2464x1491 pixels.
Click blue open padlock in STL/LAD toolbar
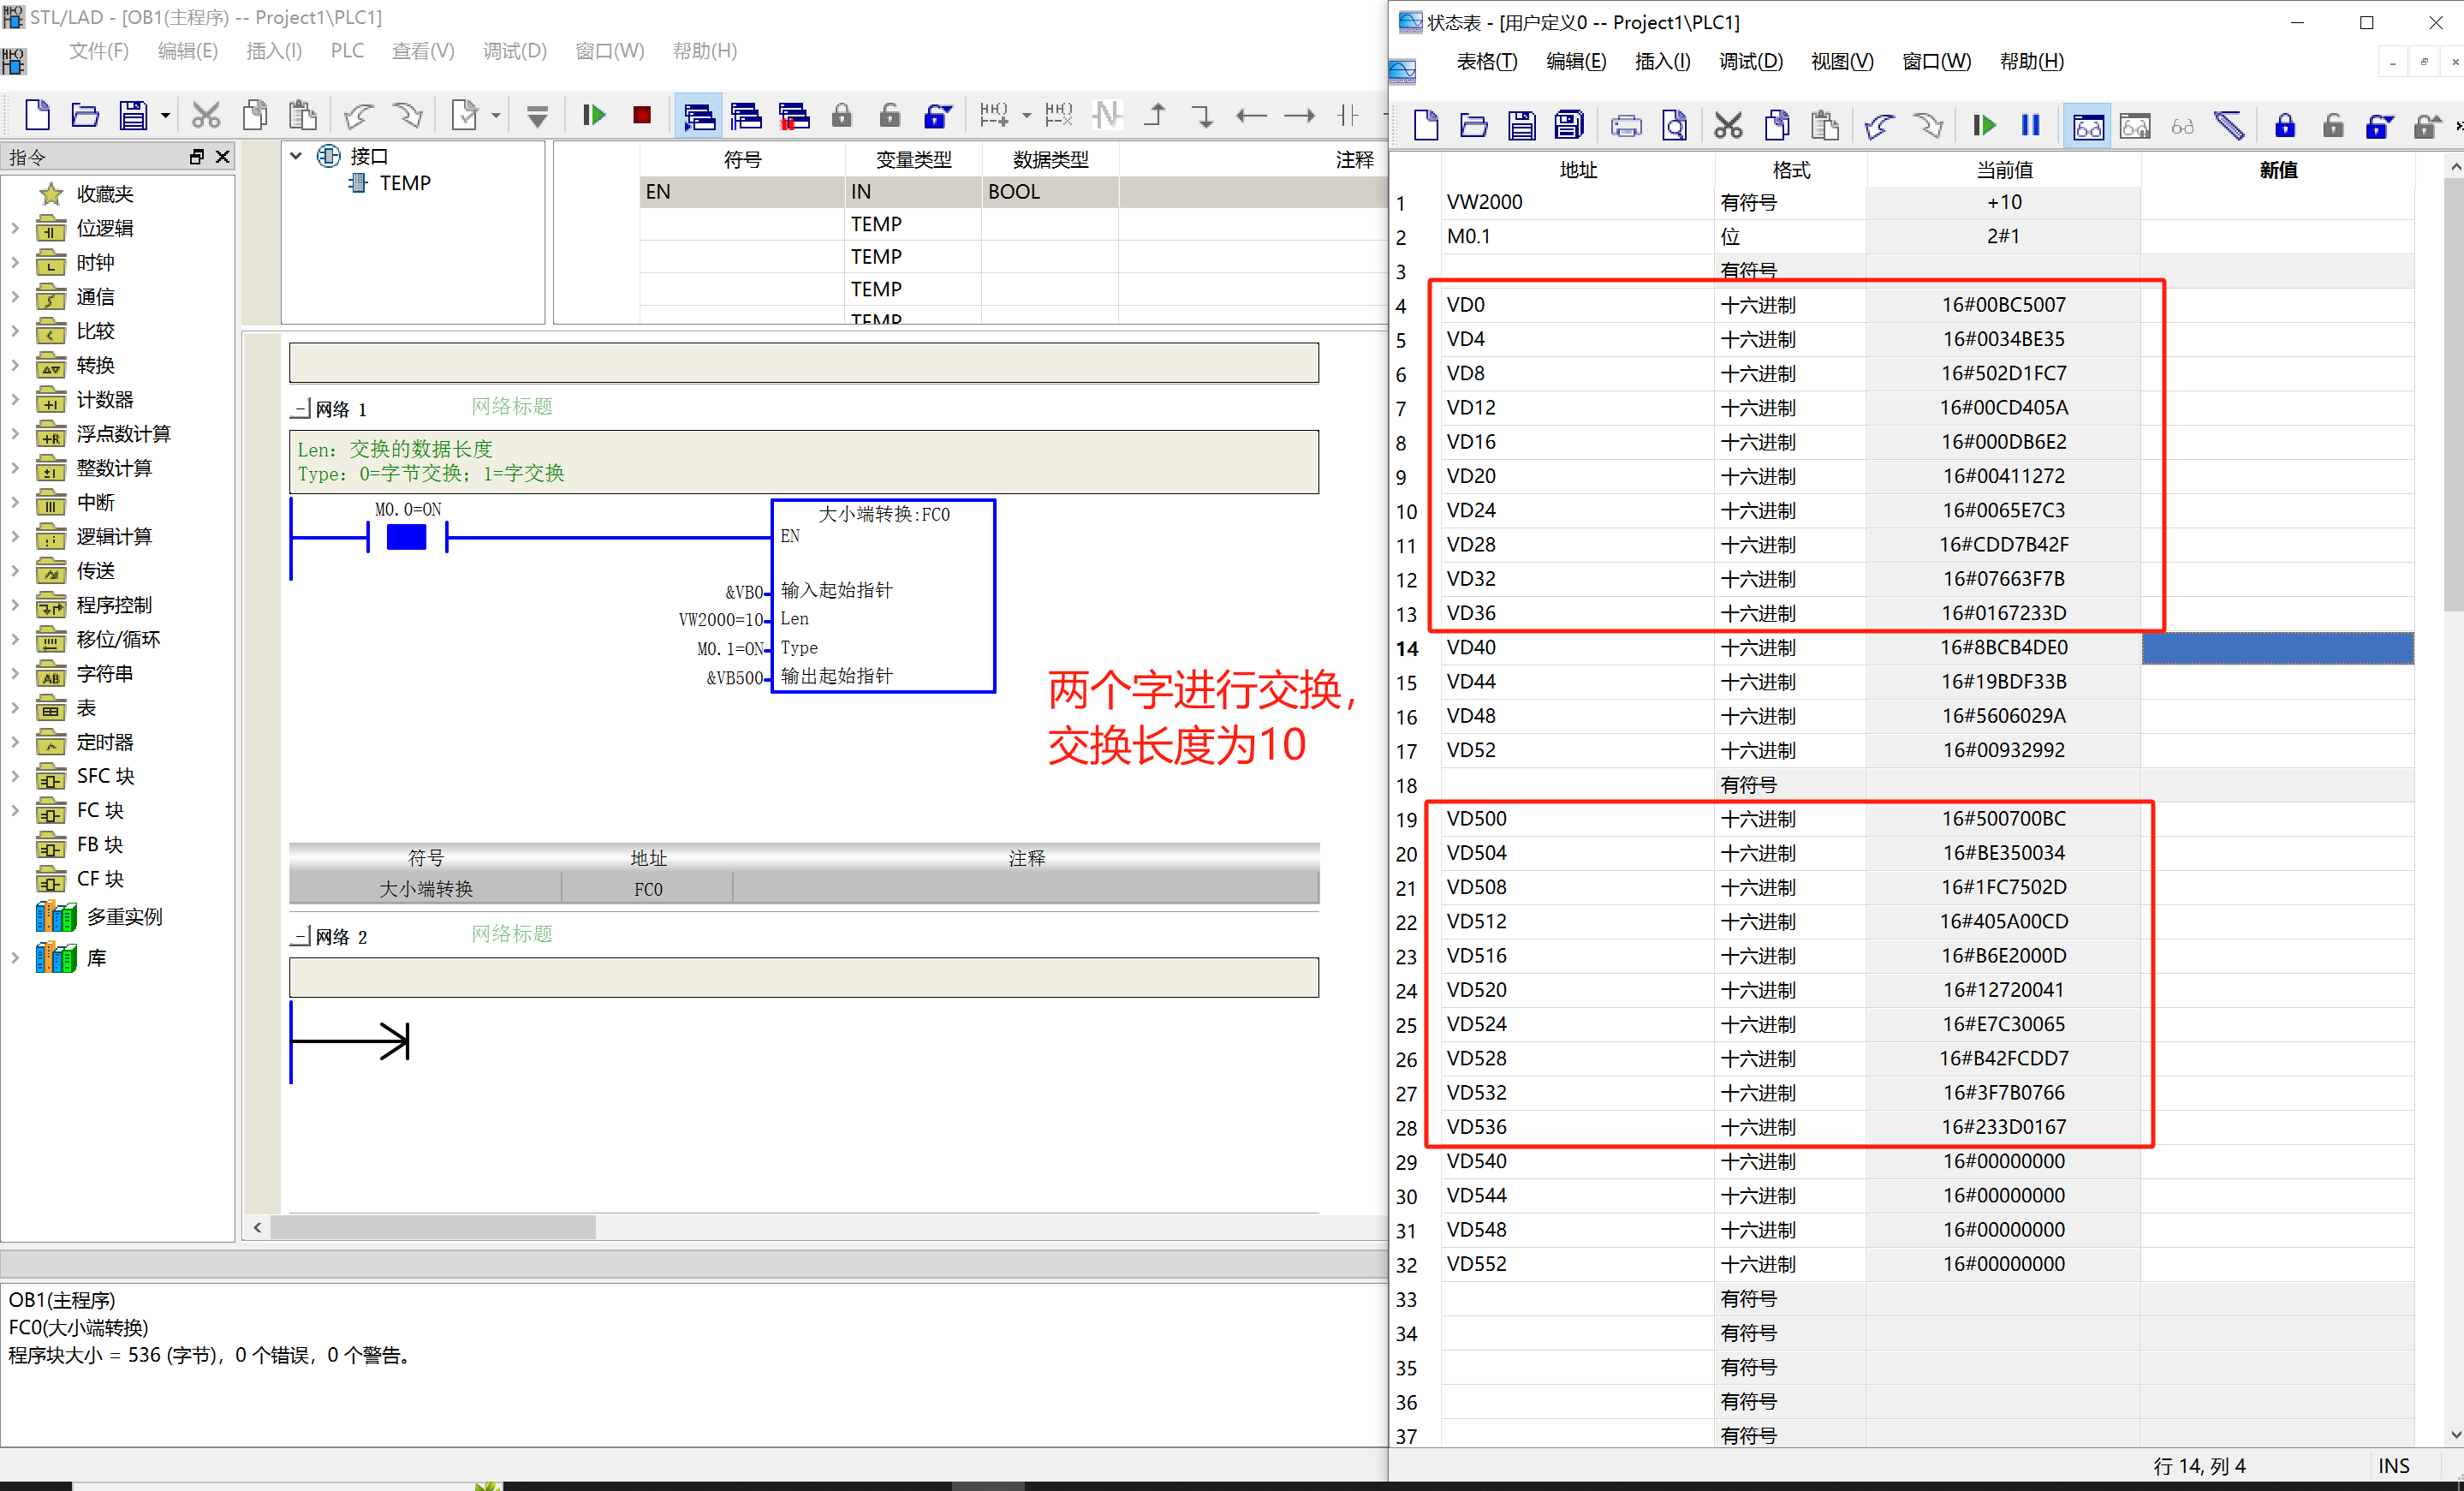click(938, 116)
